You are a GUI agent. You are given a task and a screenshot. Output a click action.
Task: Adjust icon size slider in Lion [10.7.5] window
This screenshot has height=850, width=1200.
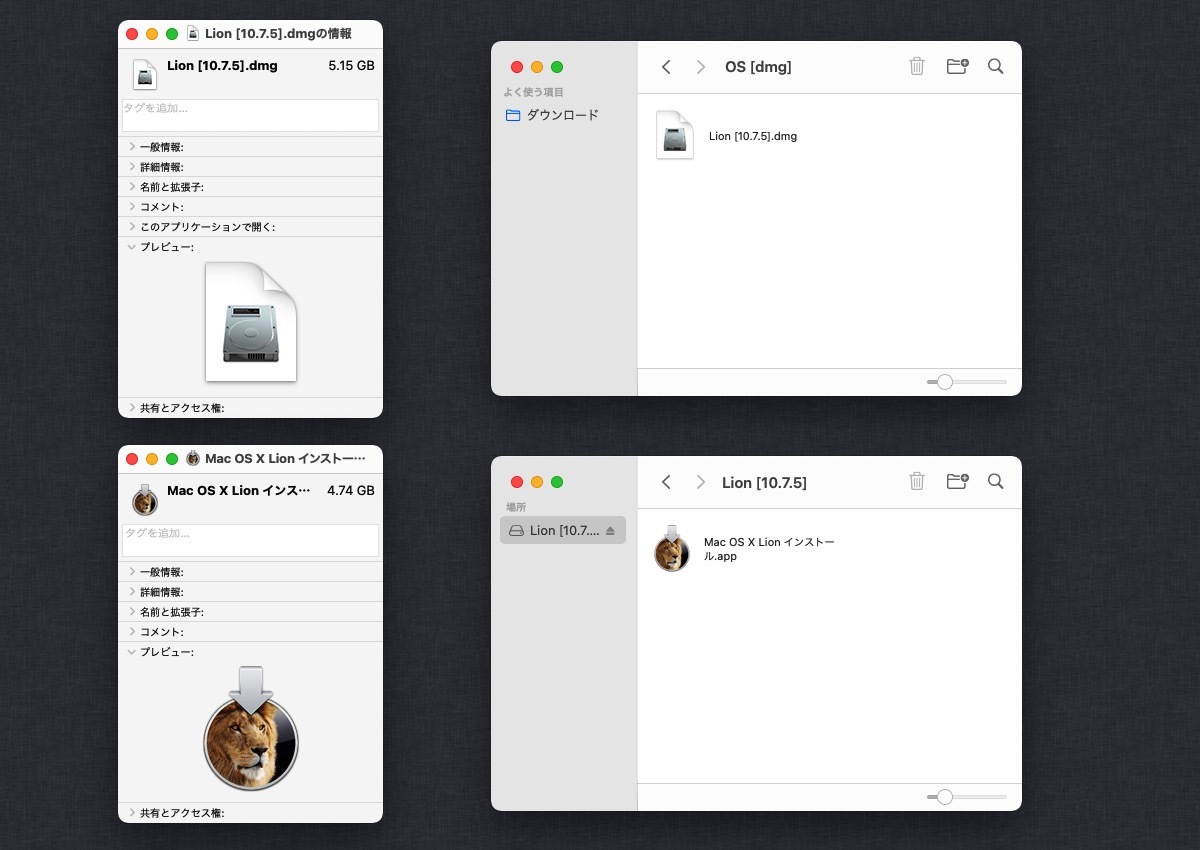944,797
